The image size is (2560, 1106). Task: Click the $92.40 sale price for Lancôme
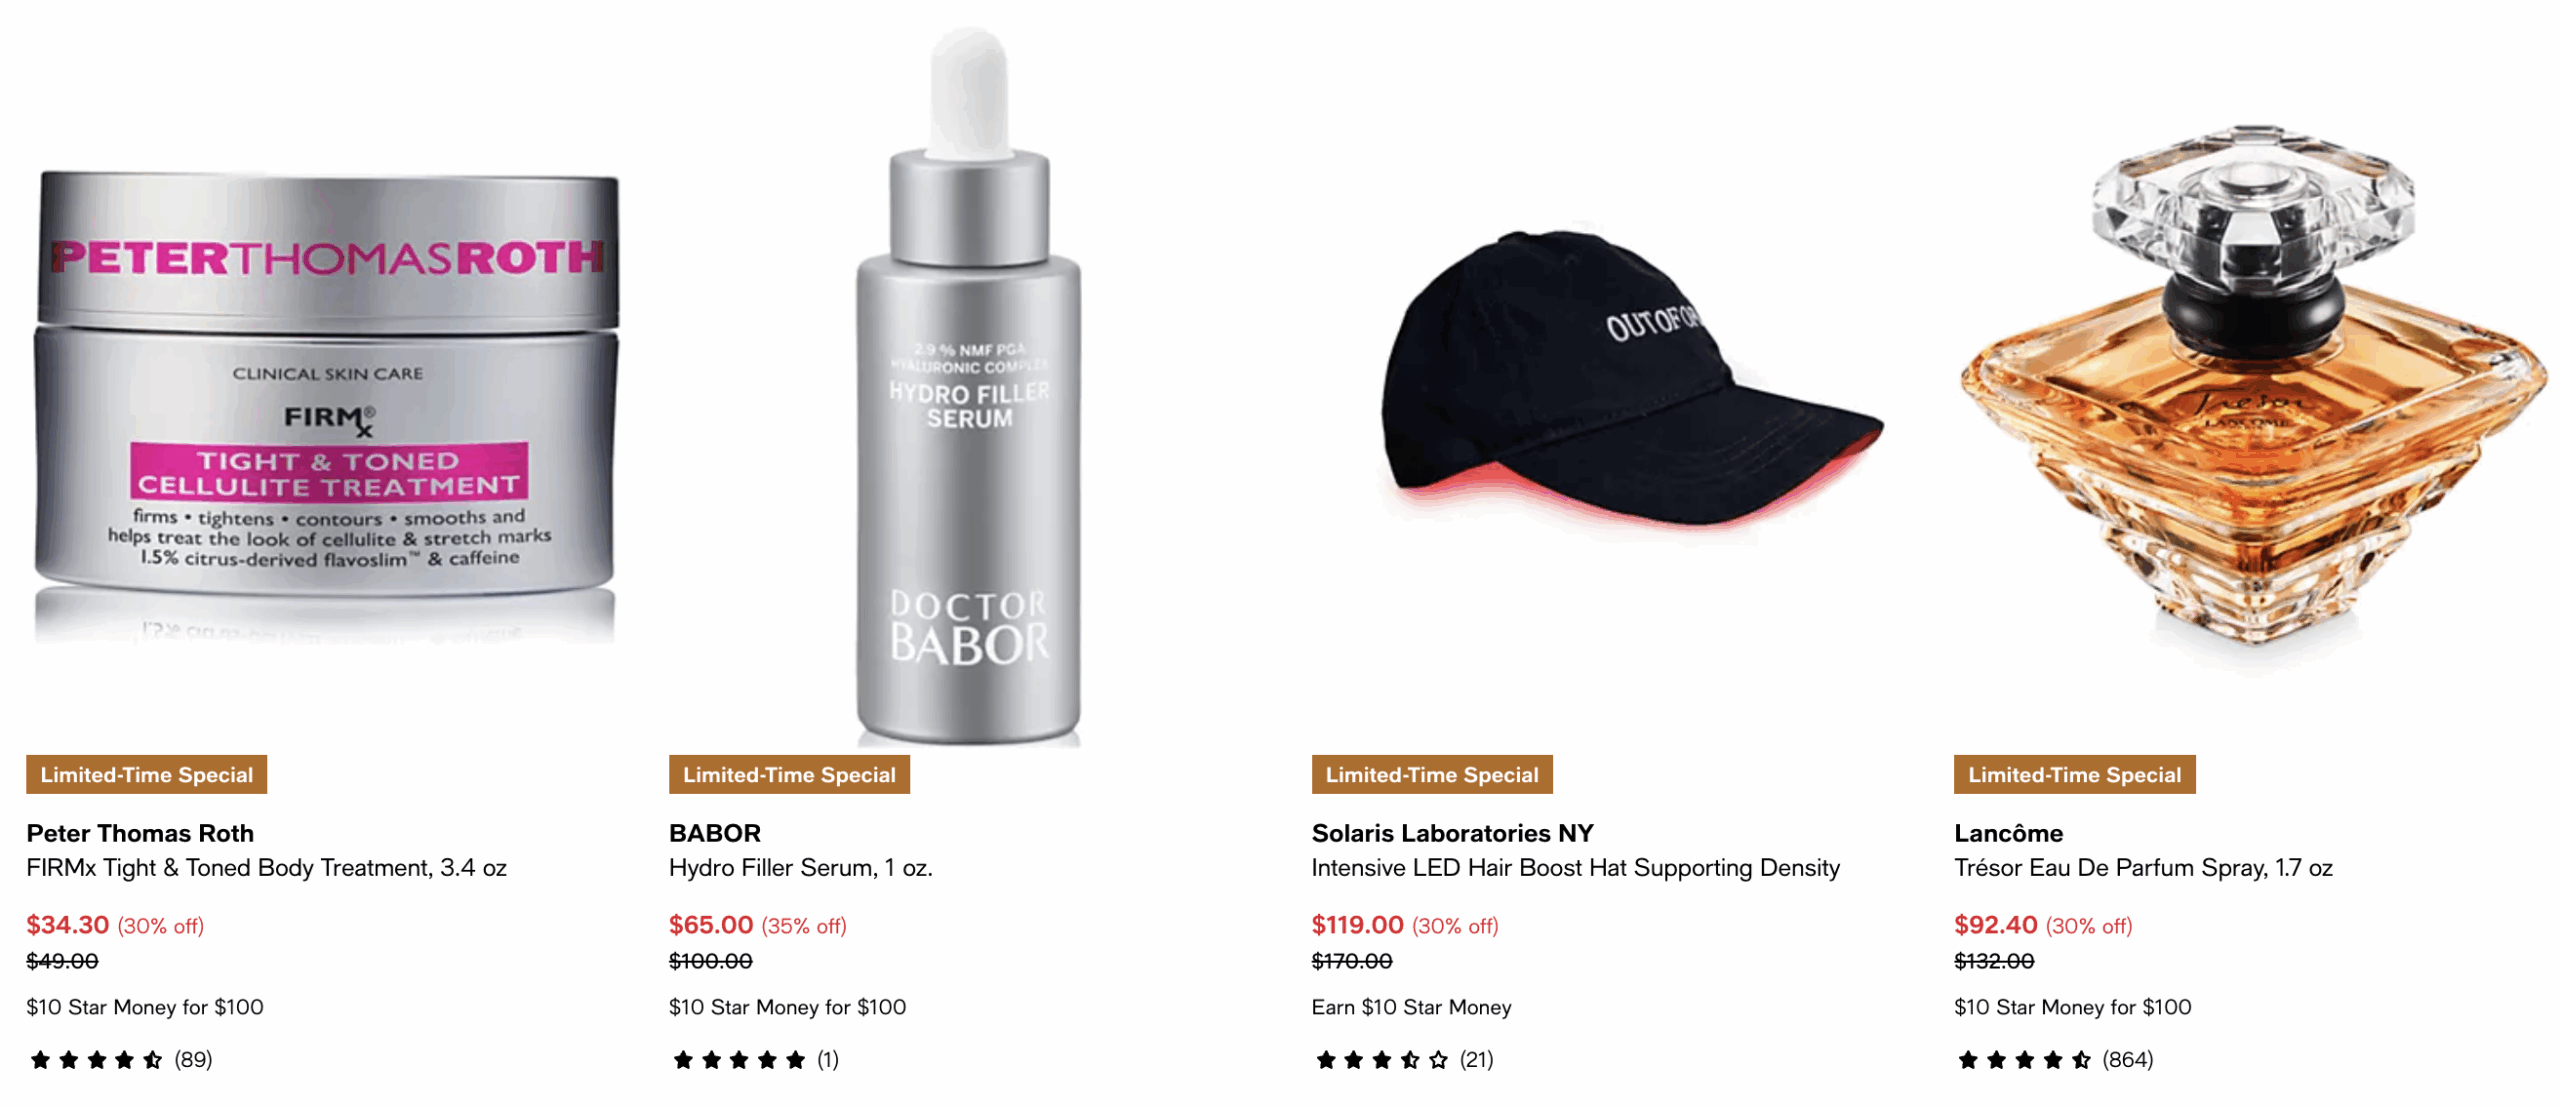tap(1995, 925)
